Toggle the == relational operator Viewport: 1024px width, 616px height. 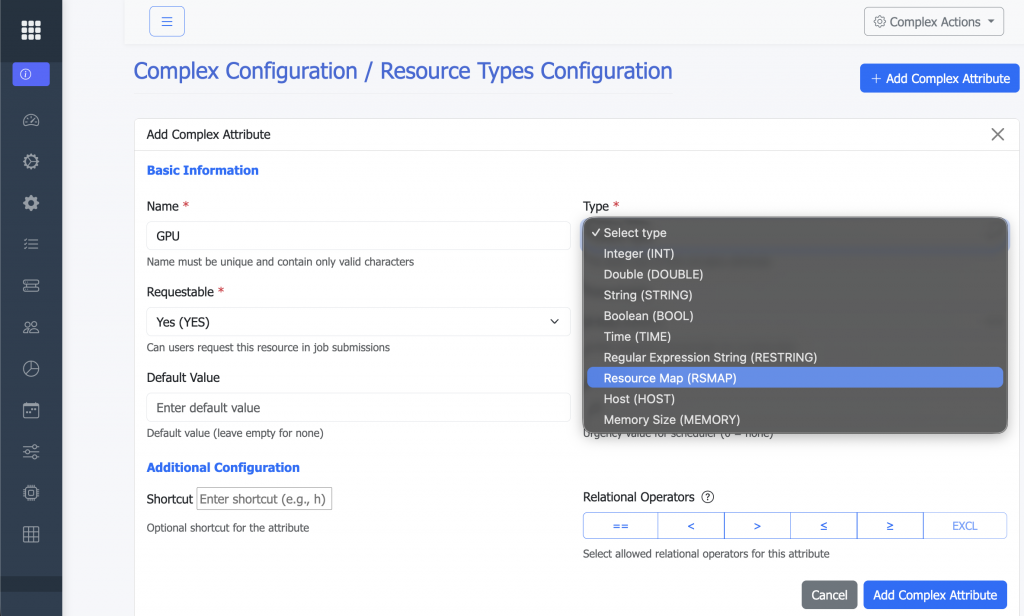pyautogui.click(x=621, y=525)
